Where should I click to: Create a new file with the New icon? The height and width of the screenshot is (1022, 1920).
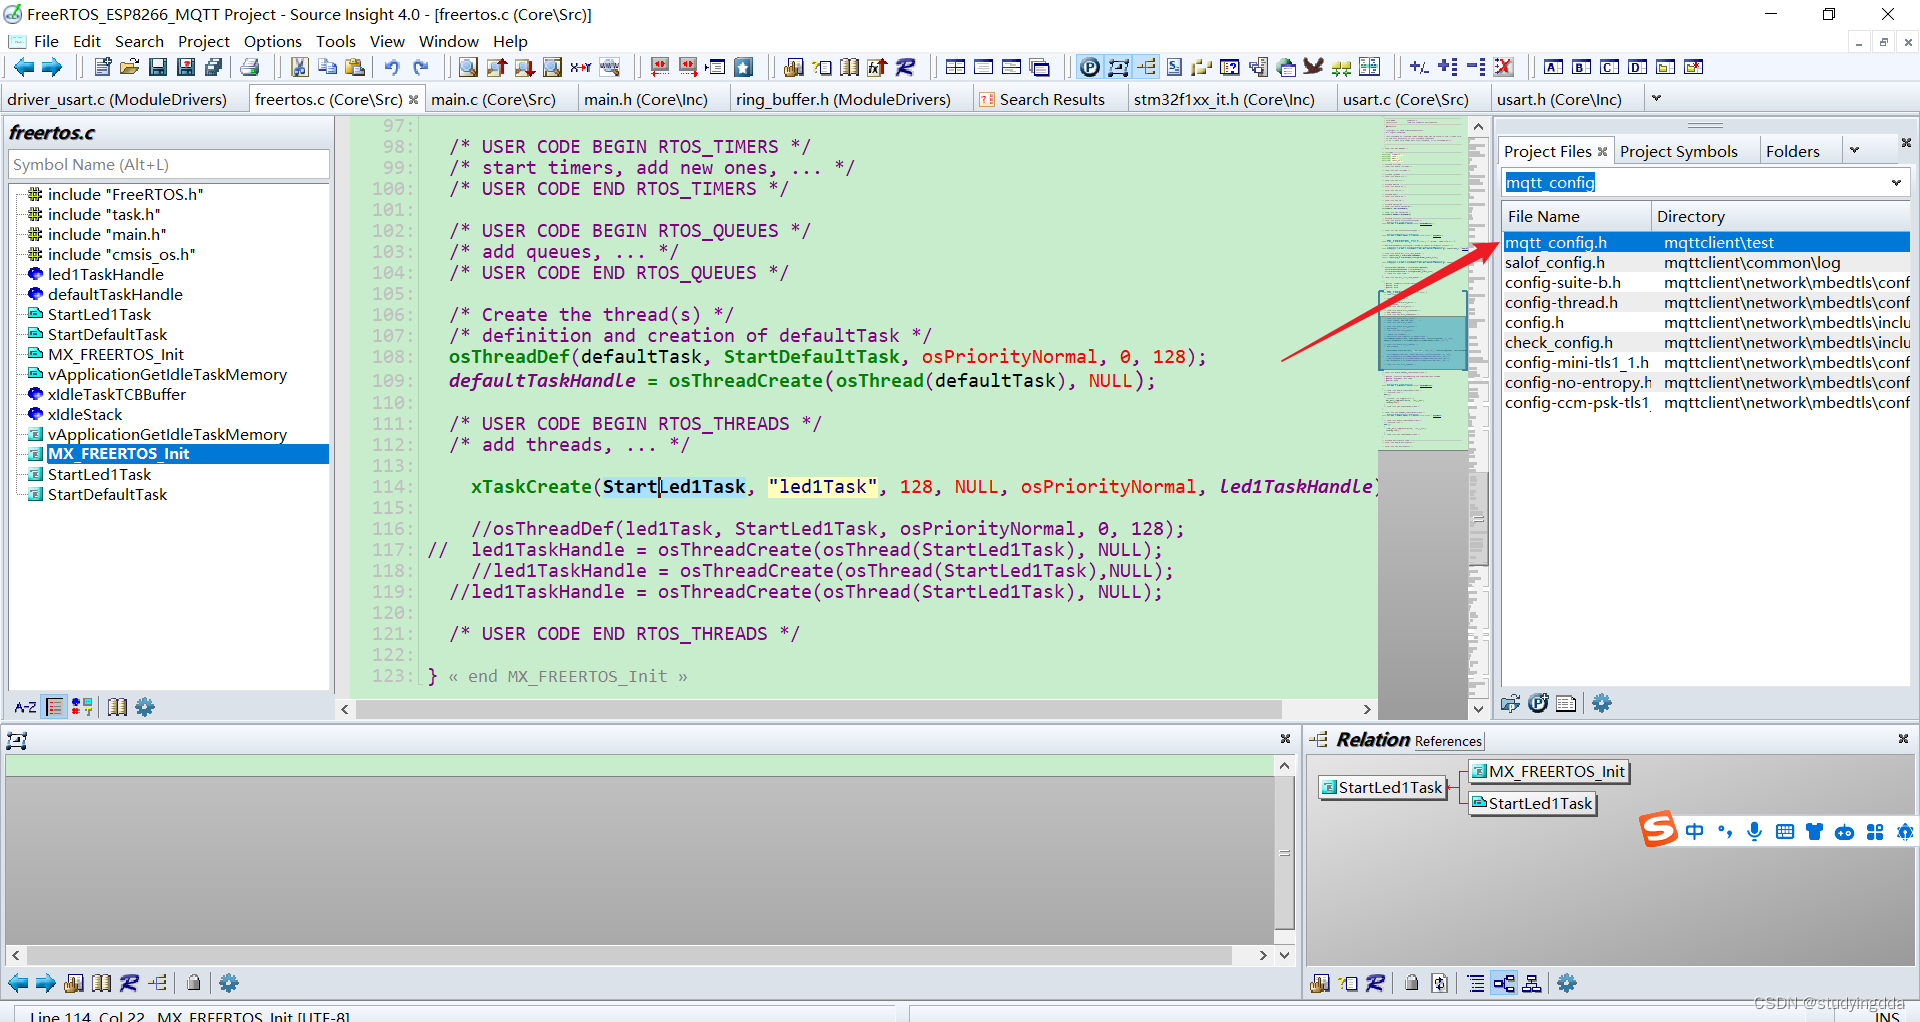102,67
